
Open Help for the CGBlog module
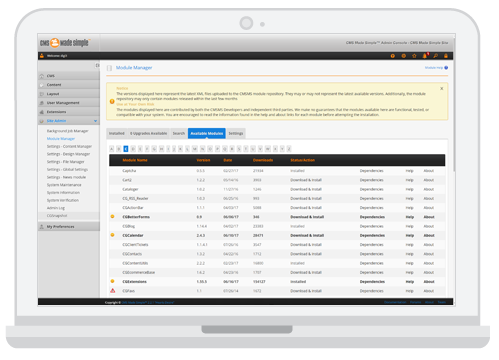click(409, 226)
